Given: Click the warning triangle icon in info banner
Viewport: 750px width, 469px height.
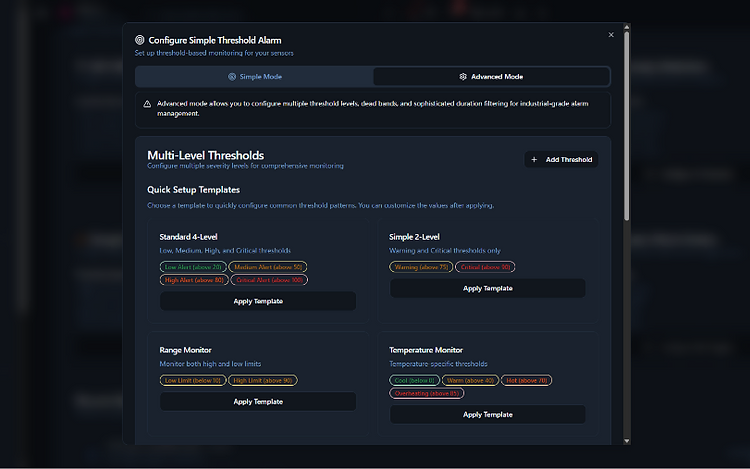Looking at the screenshot, I should (x=147, y=104).
